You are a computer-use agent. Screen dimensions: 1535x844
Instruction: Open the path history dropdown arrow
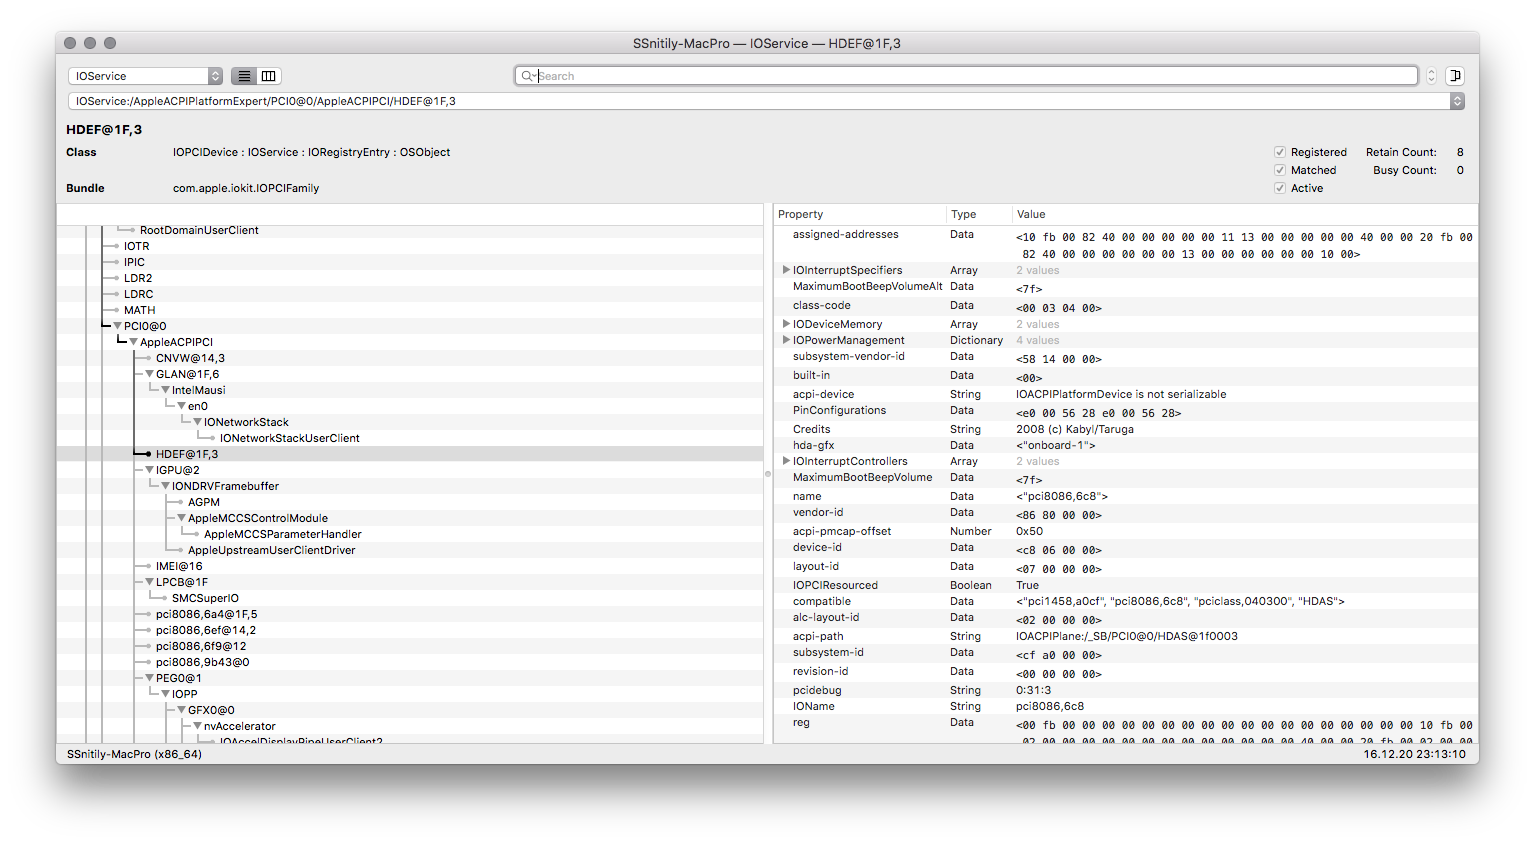coord(1457,101)
